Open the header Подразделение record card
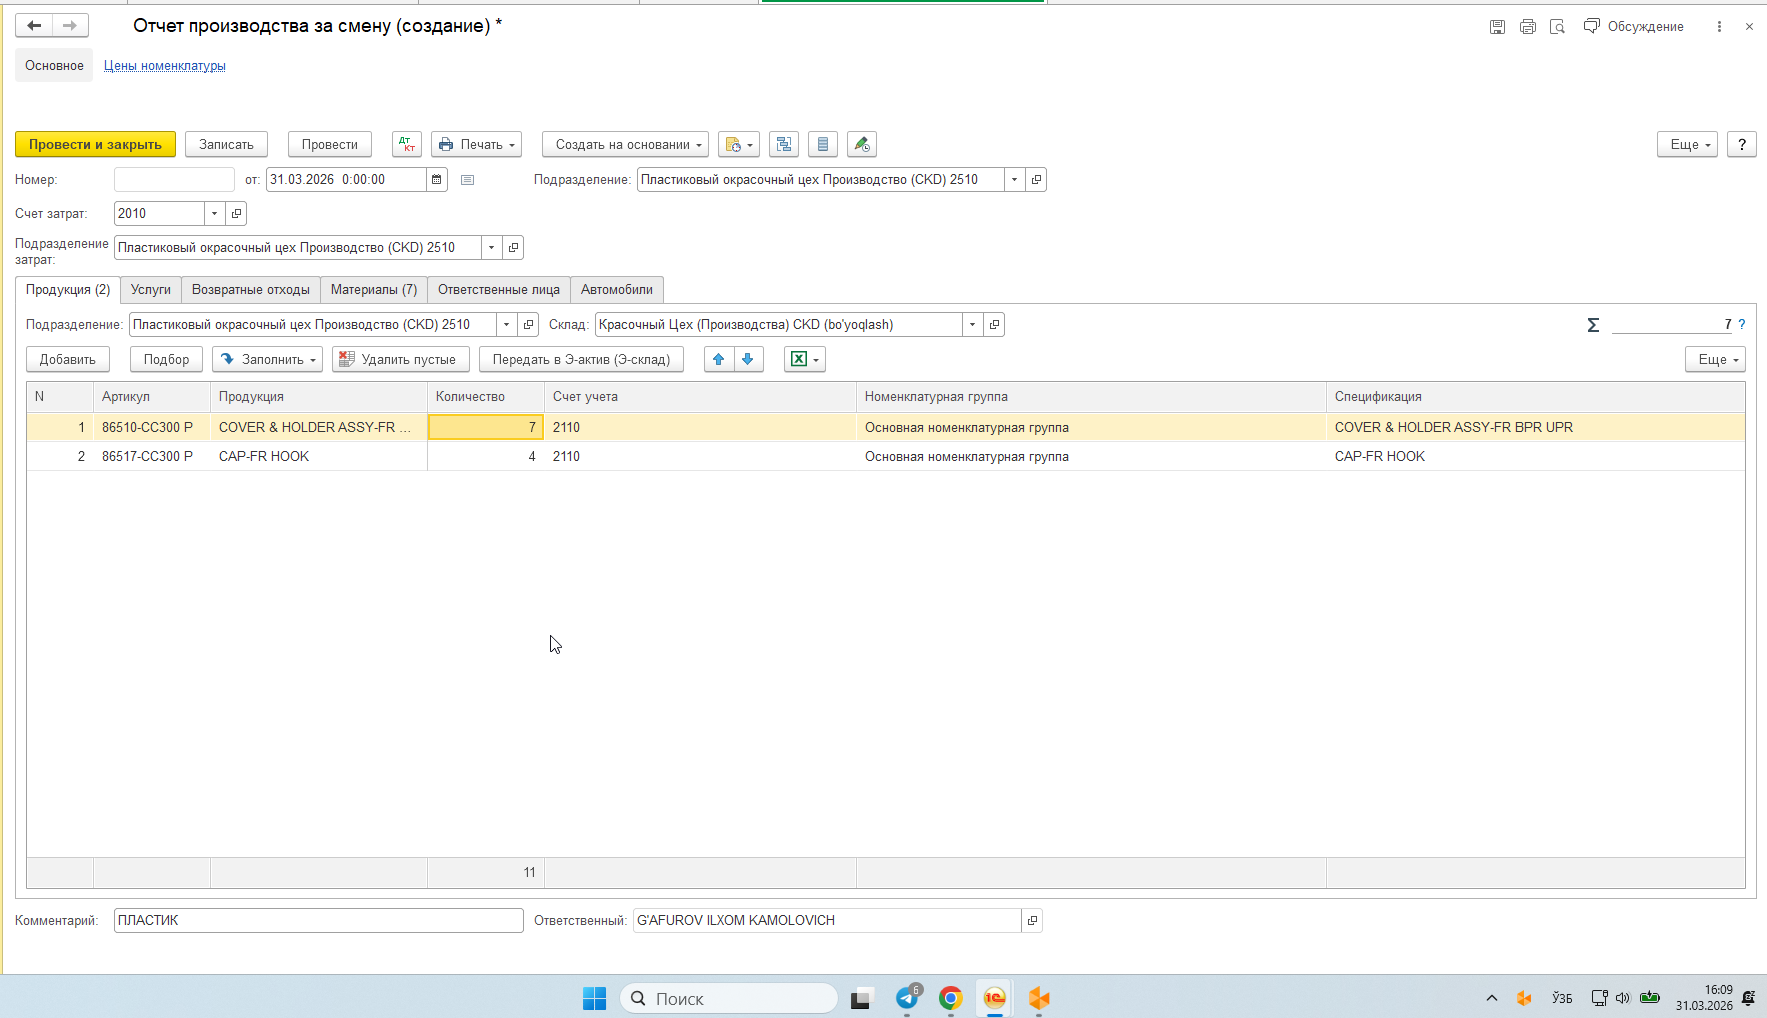 point(1036,180)
